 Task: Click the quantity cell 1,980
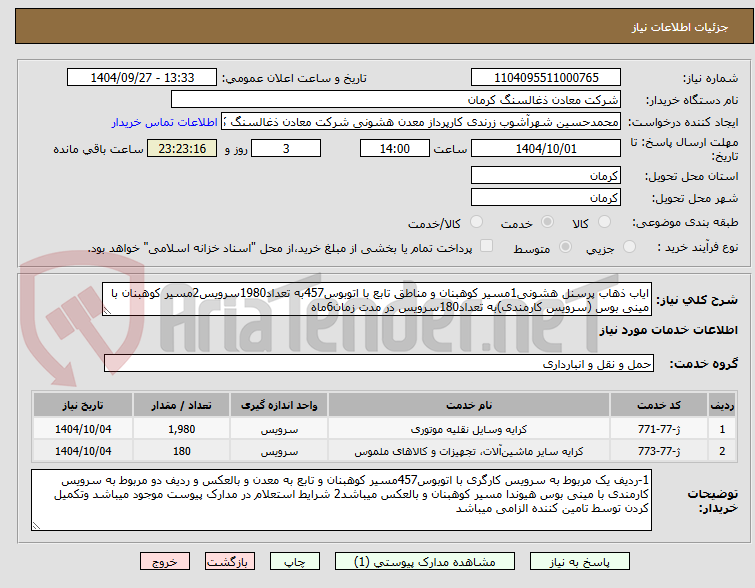click(182, 429)
